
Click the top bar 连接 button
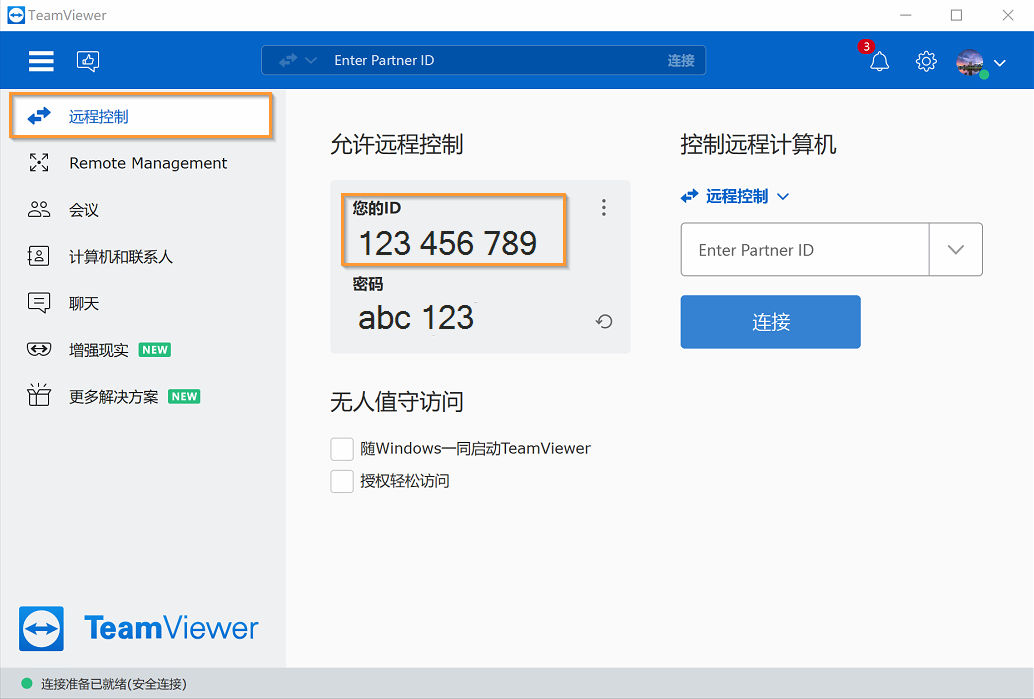(681, 61)
